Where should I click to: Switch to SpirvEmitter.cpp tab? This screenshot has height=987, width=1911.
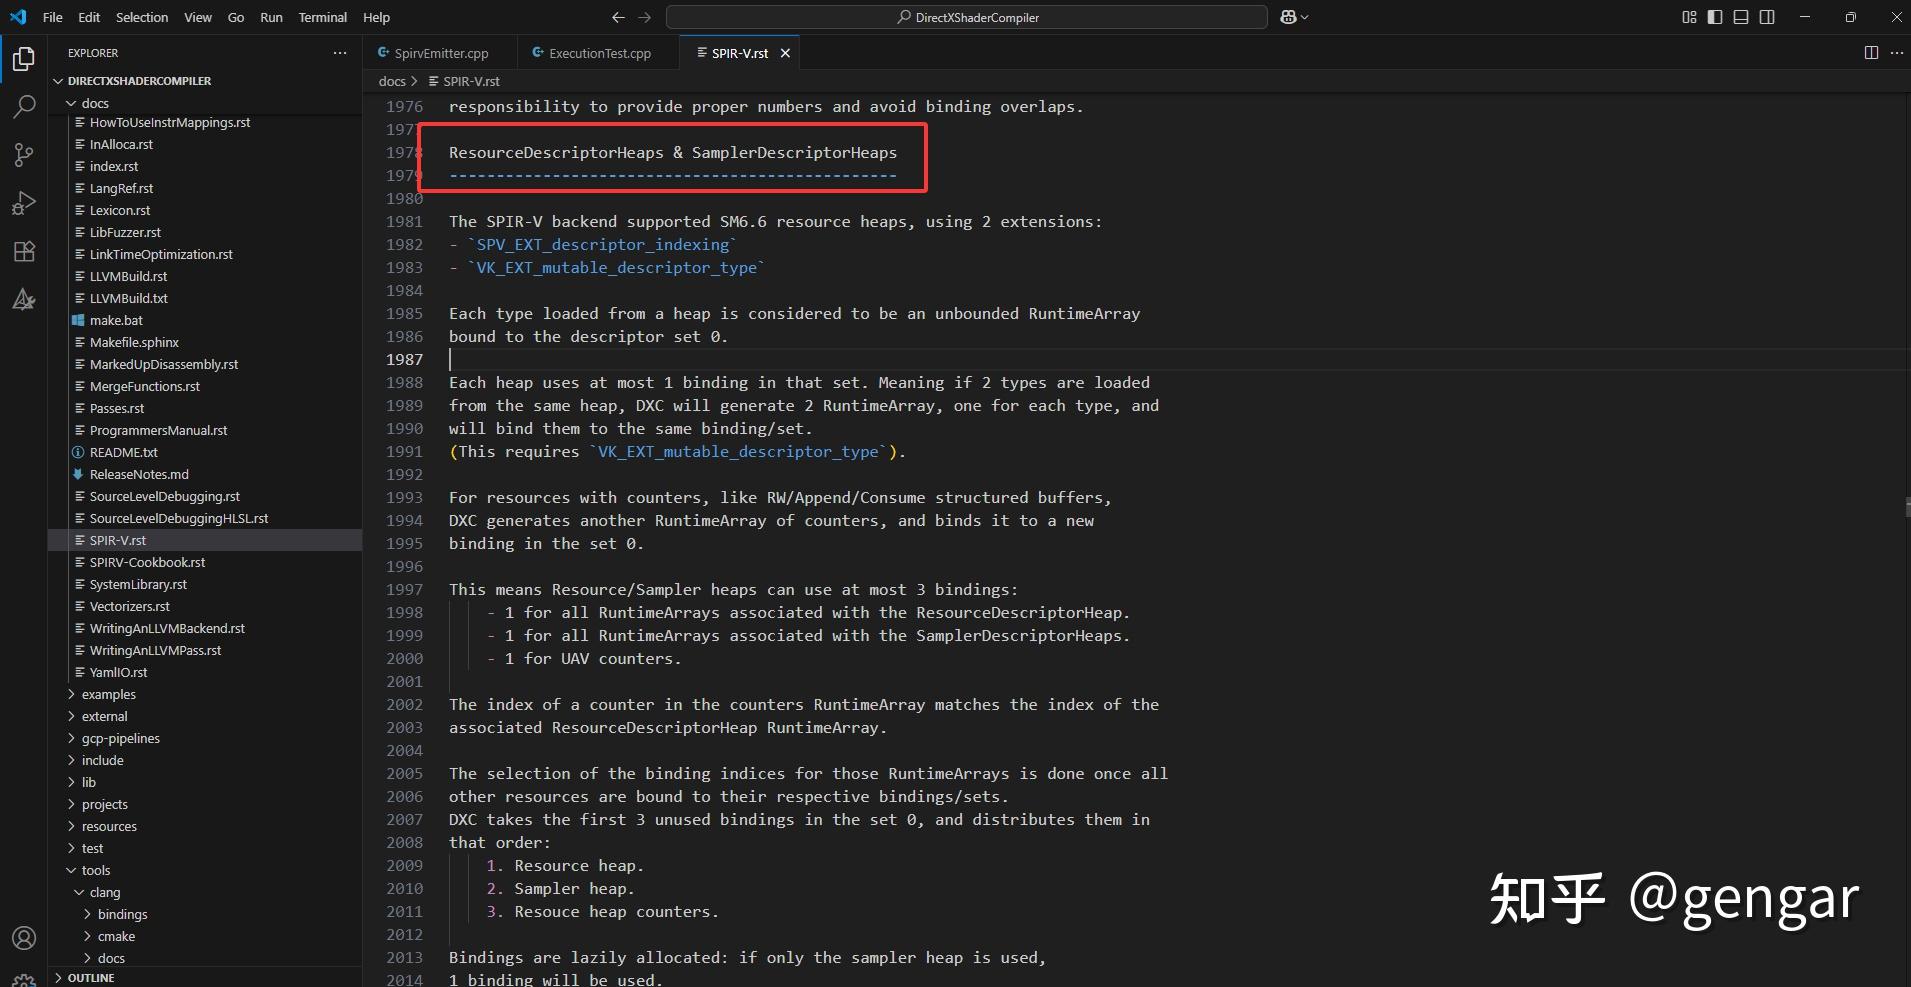[x=440, y=53]
